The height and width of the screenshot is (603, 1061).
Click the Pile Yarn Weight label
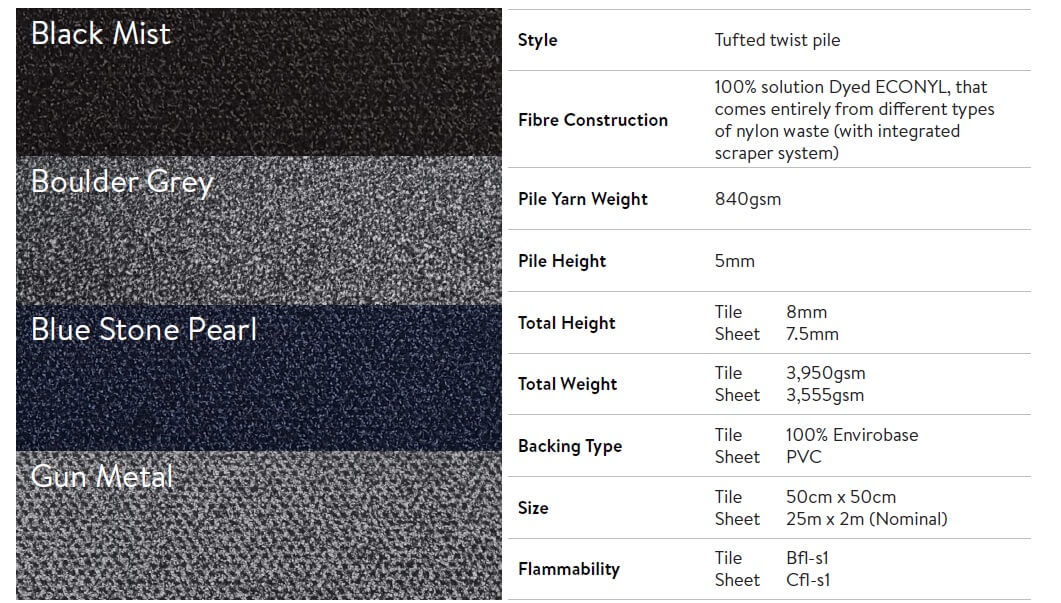click(x=582, y=199)
